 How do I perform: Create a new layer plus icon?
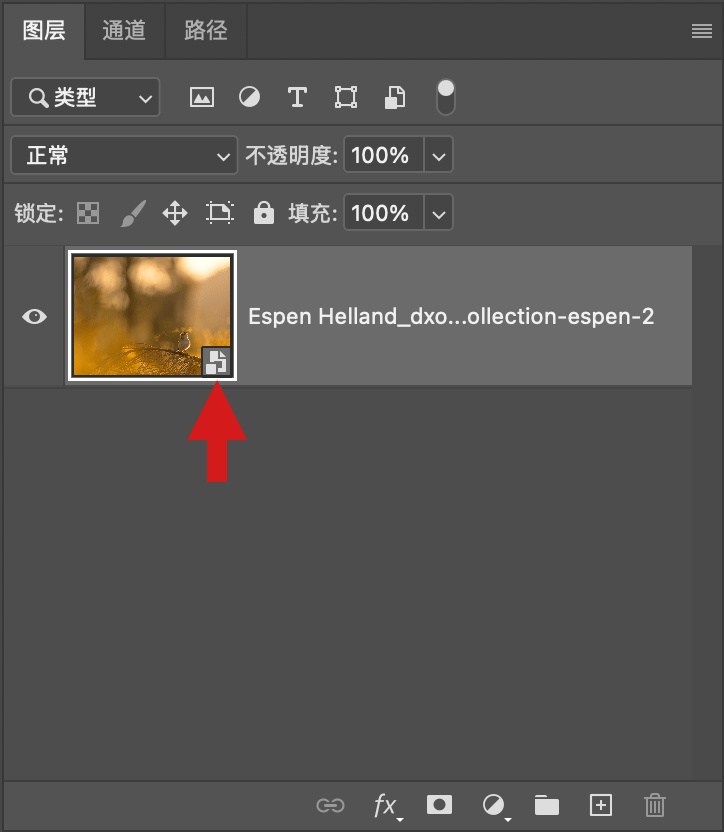601,805
